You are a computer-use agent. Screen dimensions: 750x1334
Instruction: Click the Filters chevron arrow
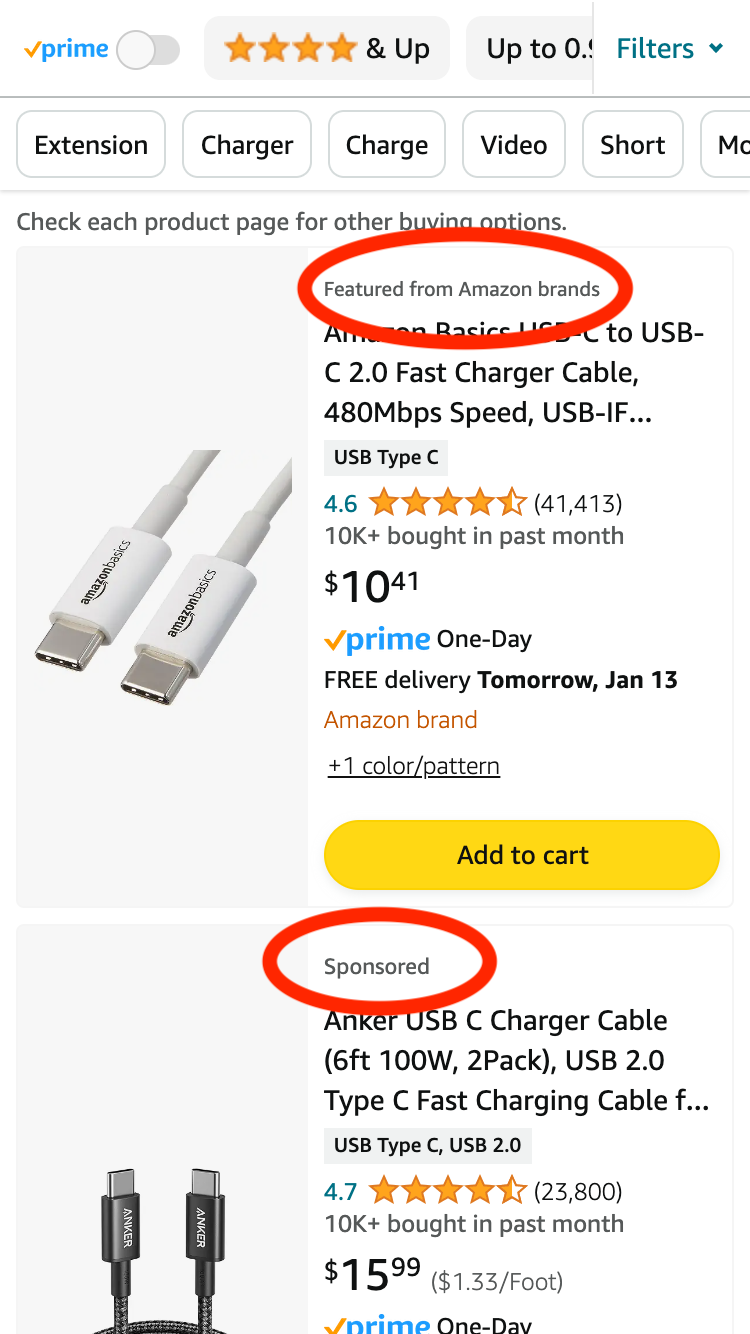click(x=715, y=47)
